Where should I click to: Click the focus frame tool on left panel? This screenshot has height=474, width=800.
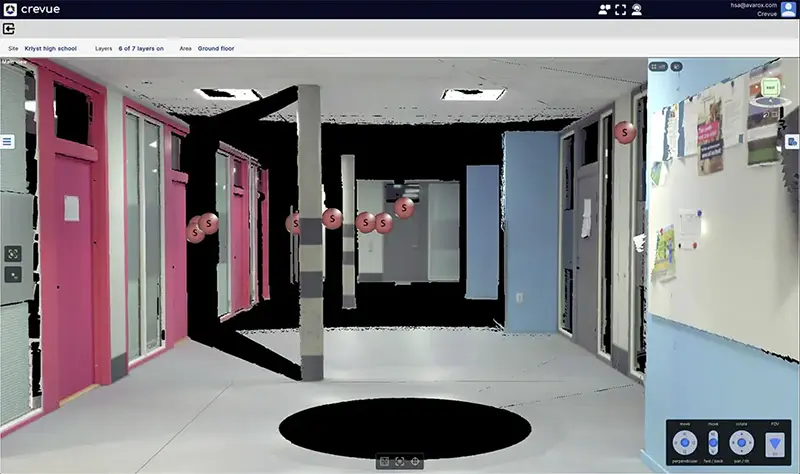13,253
